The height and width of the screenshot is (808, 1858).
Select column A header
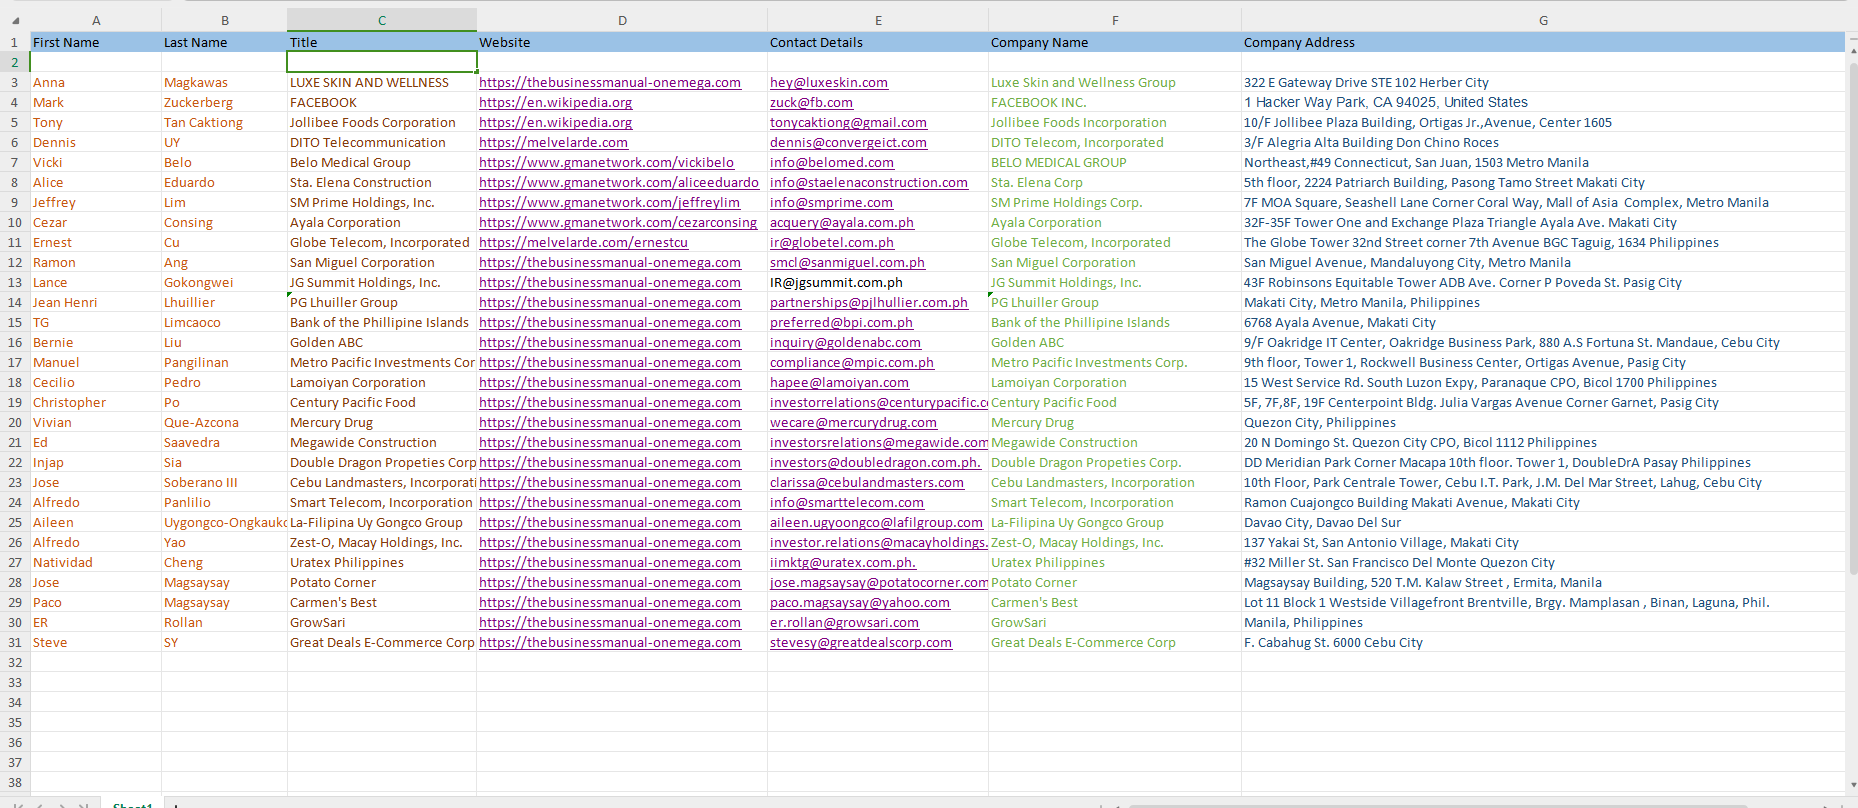(96, 20)
